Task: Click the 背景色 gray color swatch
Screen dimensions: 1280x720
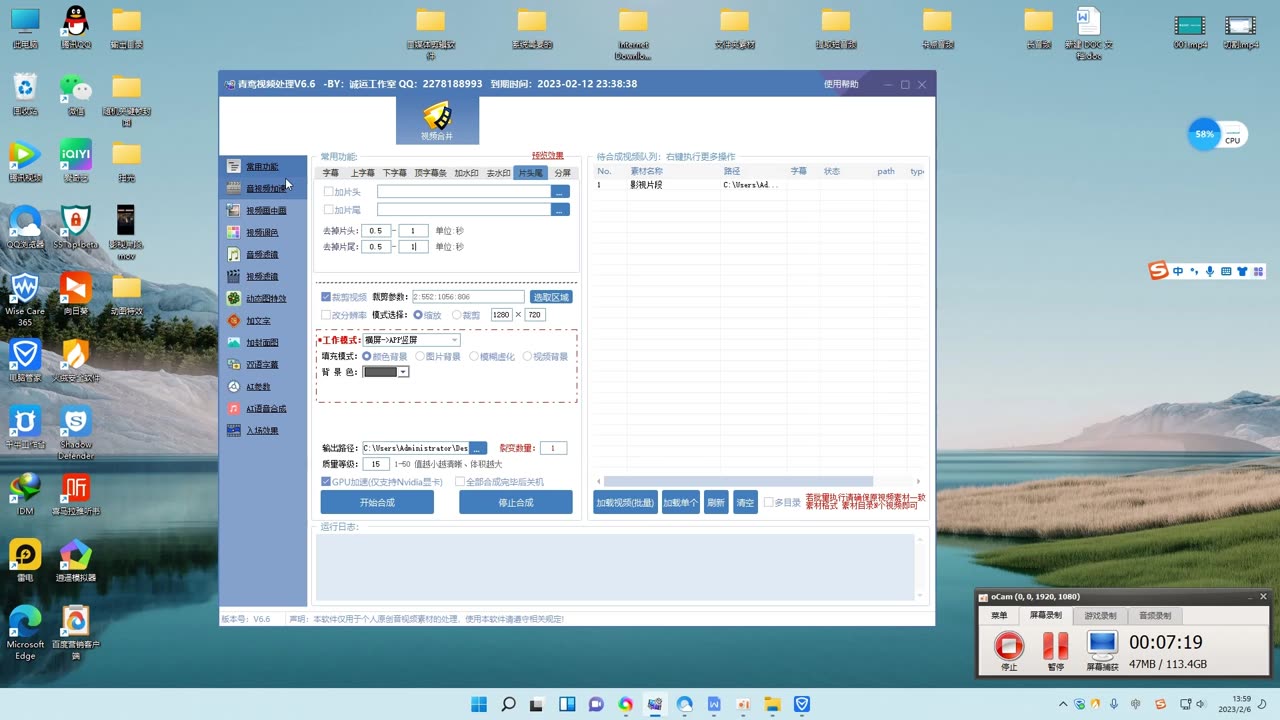Action: (380, 372)
